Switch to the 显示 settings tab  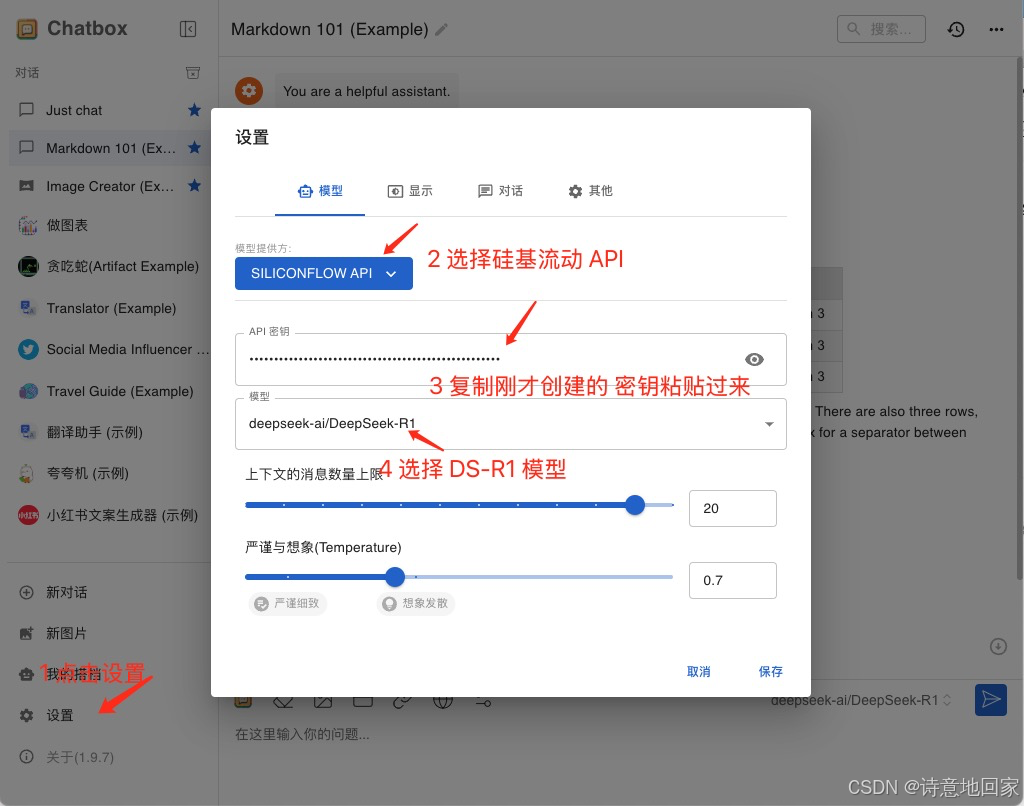(410, 190)
